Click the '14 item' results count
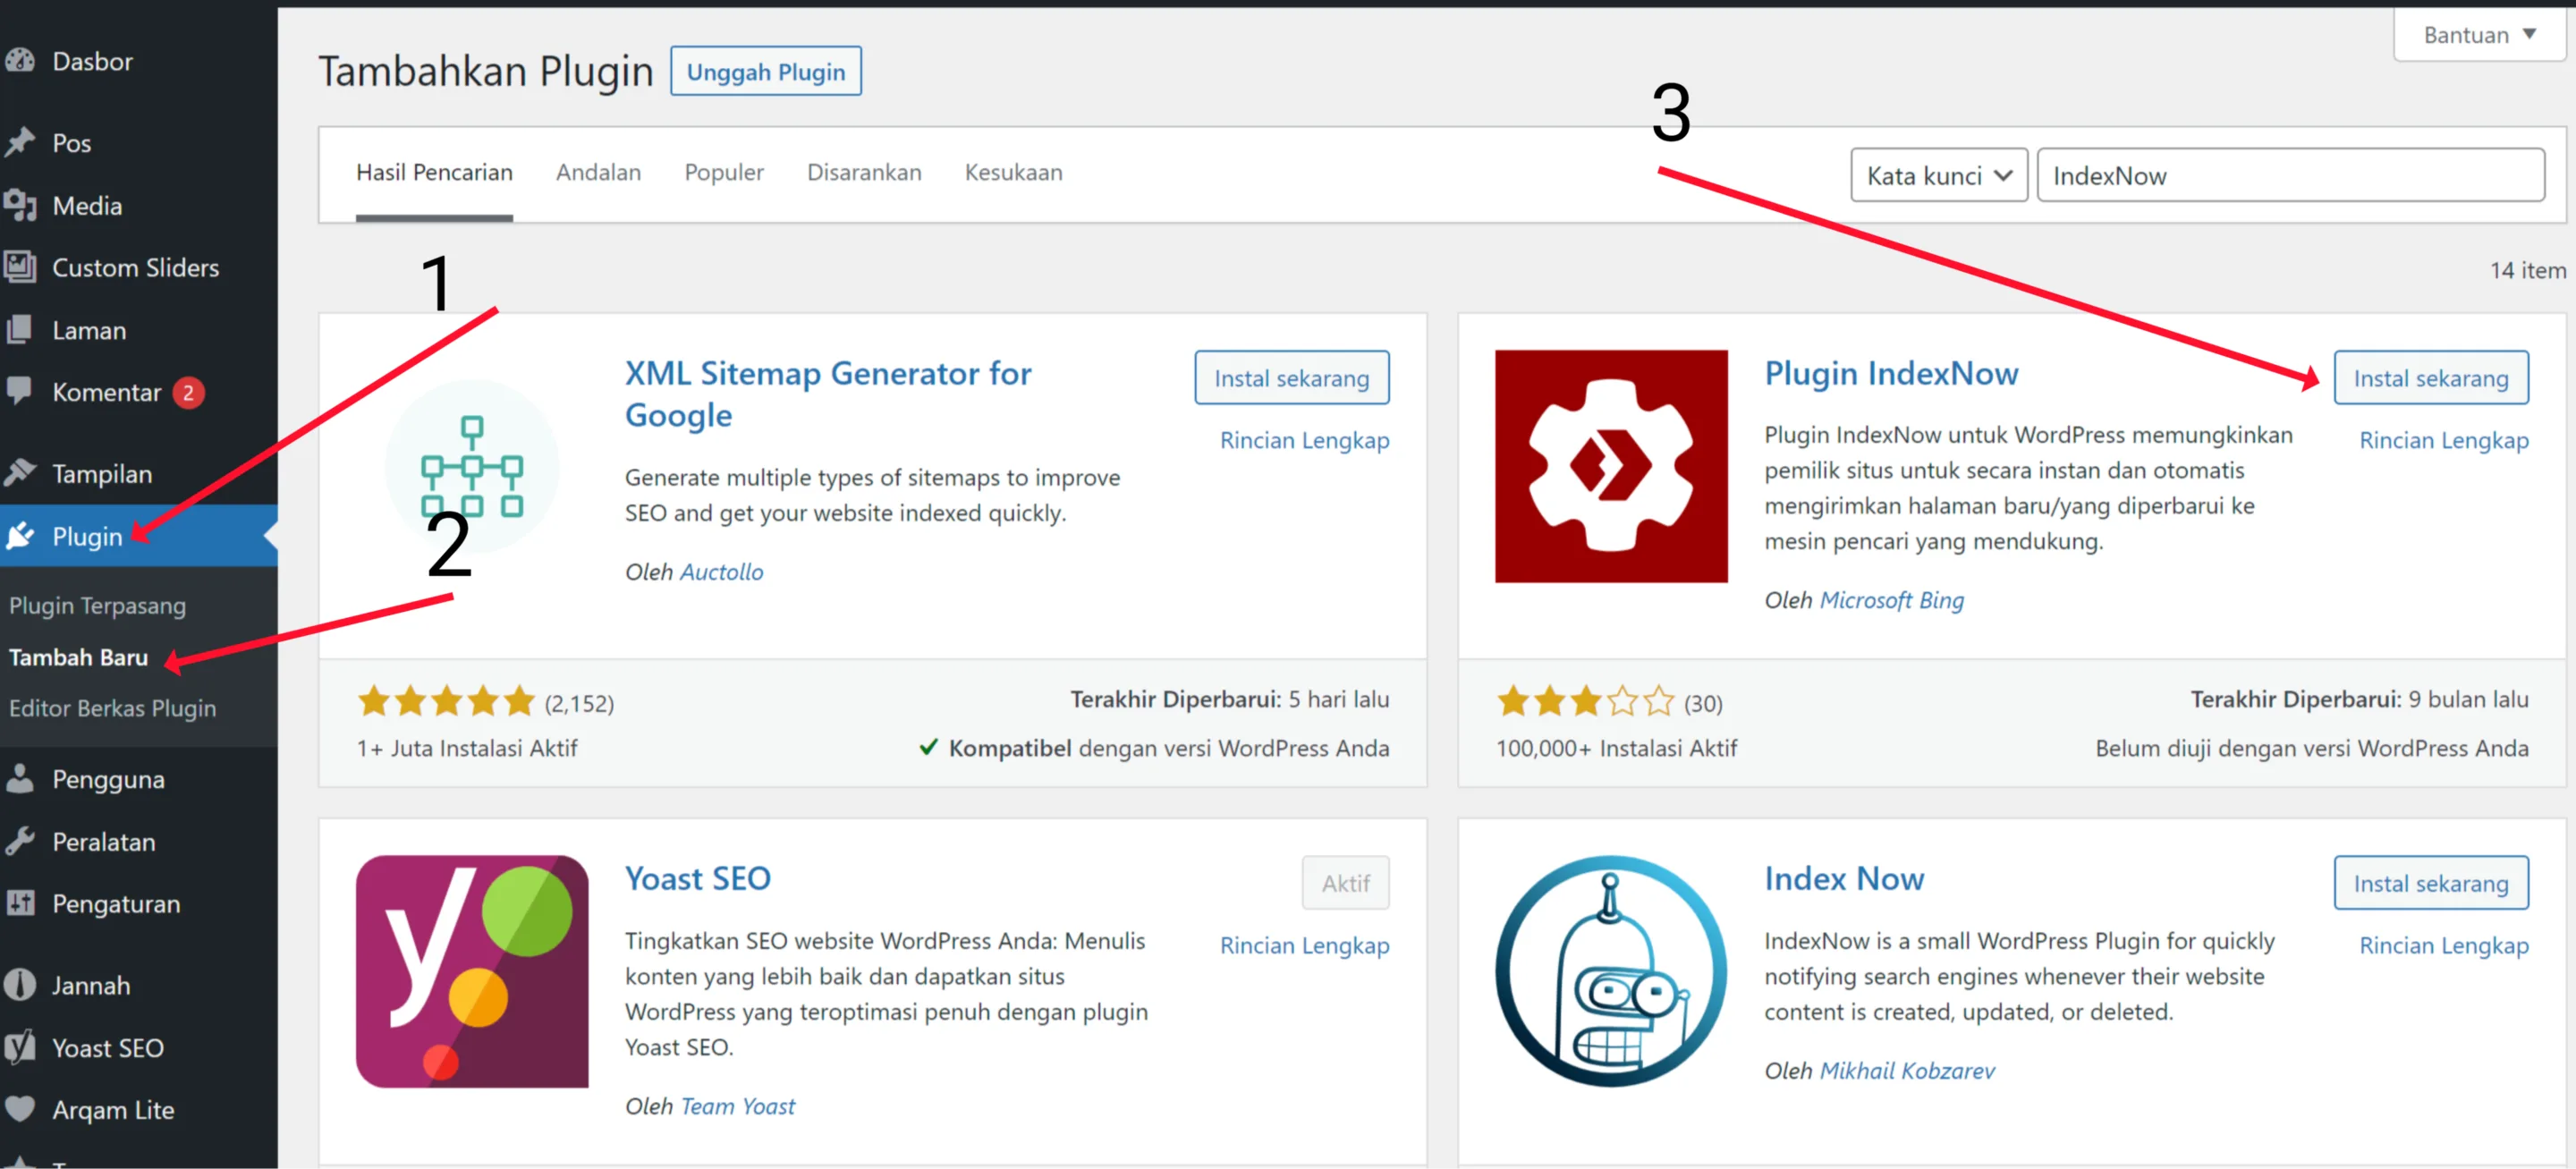The height and width of the screenshot is (1169, 2576). [x=2527, y=270]
